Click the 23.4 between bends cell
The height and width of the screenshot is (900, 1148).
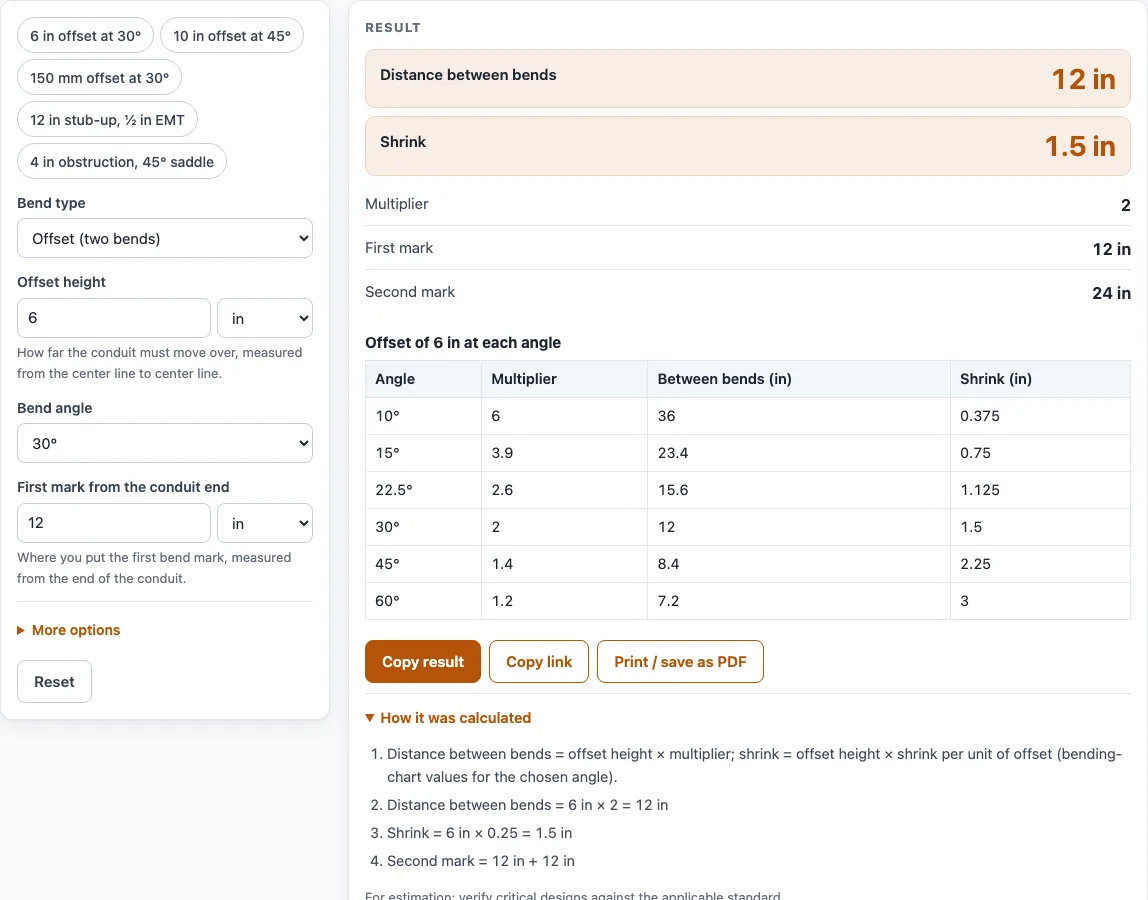point(799,453)
